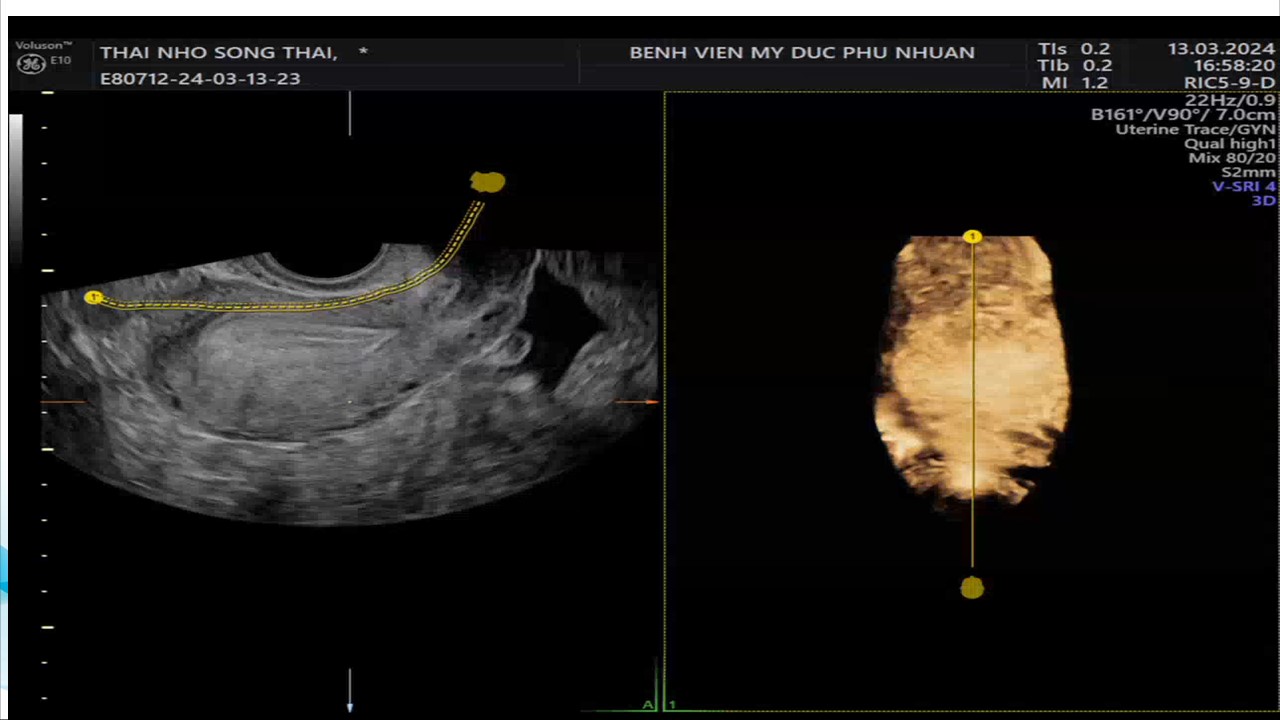Click the orange marker at the left edge of the 2D image
The width and height of the screenshot is (1280, 720).
click(62, 402)
